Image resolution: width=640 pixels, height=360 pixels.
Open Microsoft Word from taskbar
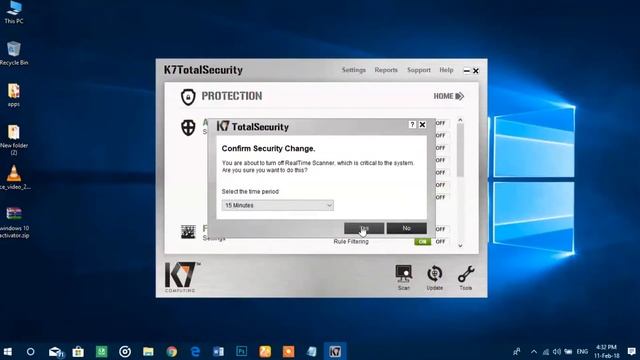pyautogui.click(x=218, y=351)
